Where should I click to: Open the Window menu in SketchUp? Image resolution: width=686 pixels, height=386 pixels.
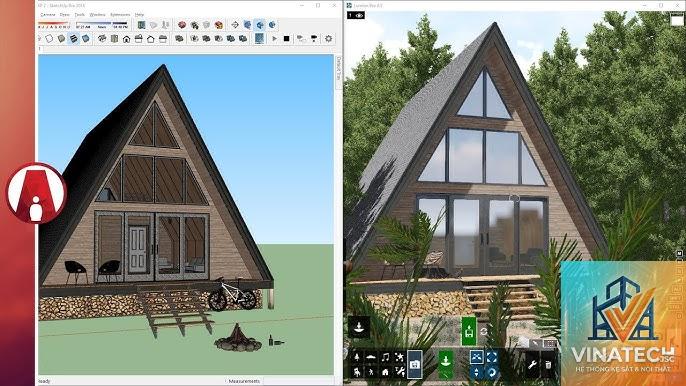97,14
